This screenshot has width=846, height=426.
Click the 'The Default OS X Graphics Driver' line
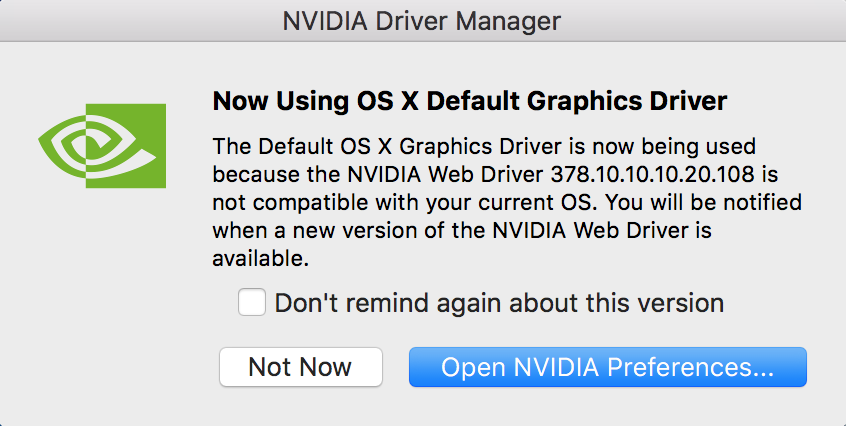coord(484,147)
